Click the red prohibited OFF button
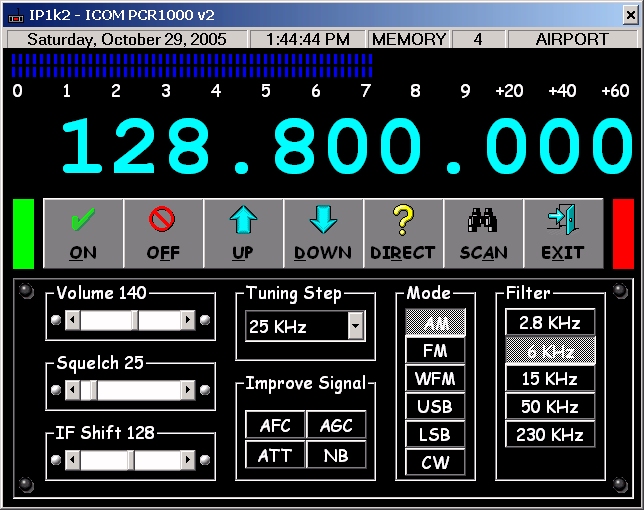The width and height of the screenshot is (644, 510). click(x=163, y=233)
